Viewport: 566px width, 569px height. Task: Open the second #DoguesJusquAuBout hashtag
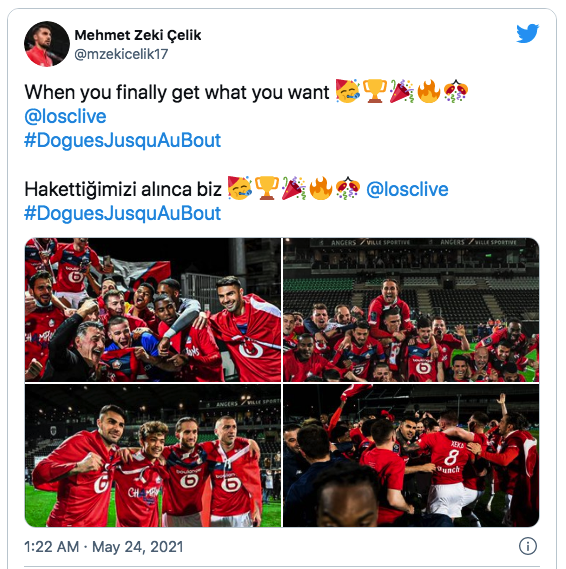(x=123, y=213)
